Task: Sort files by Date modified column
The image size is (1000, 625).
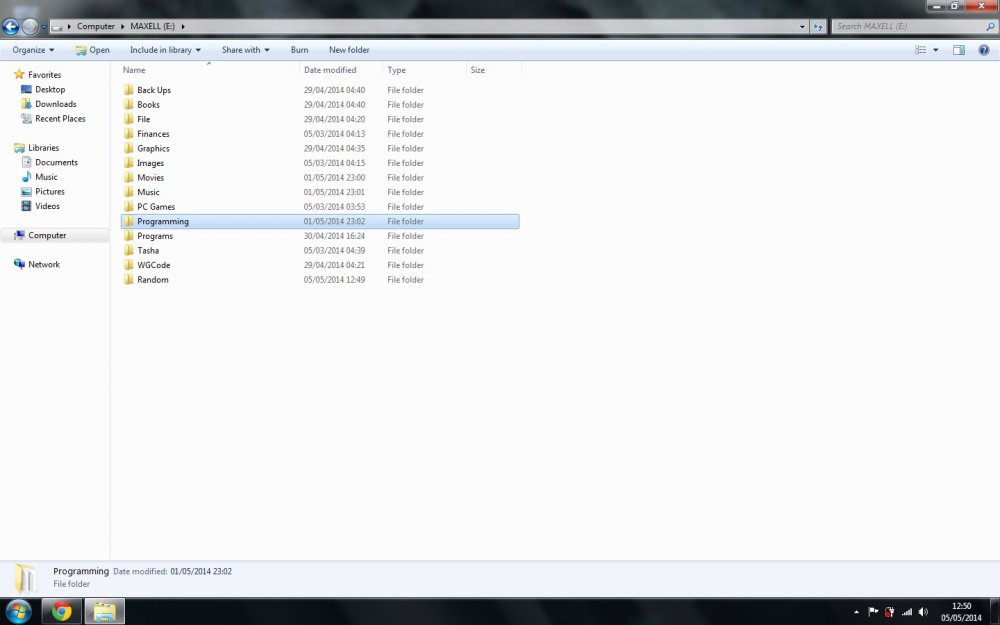Action: (330, 70)
